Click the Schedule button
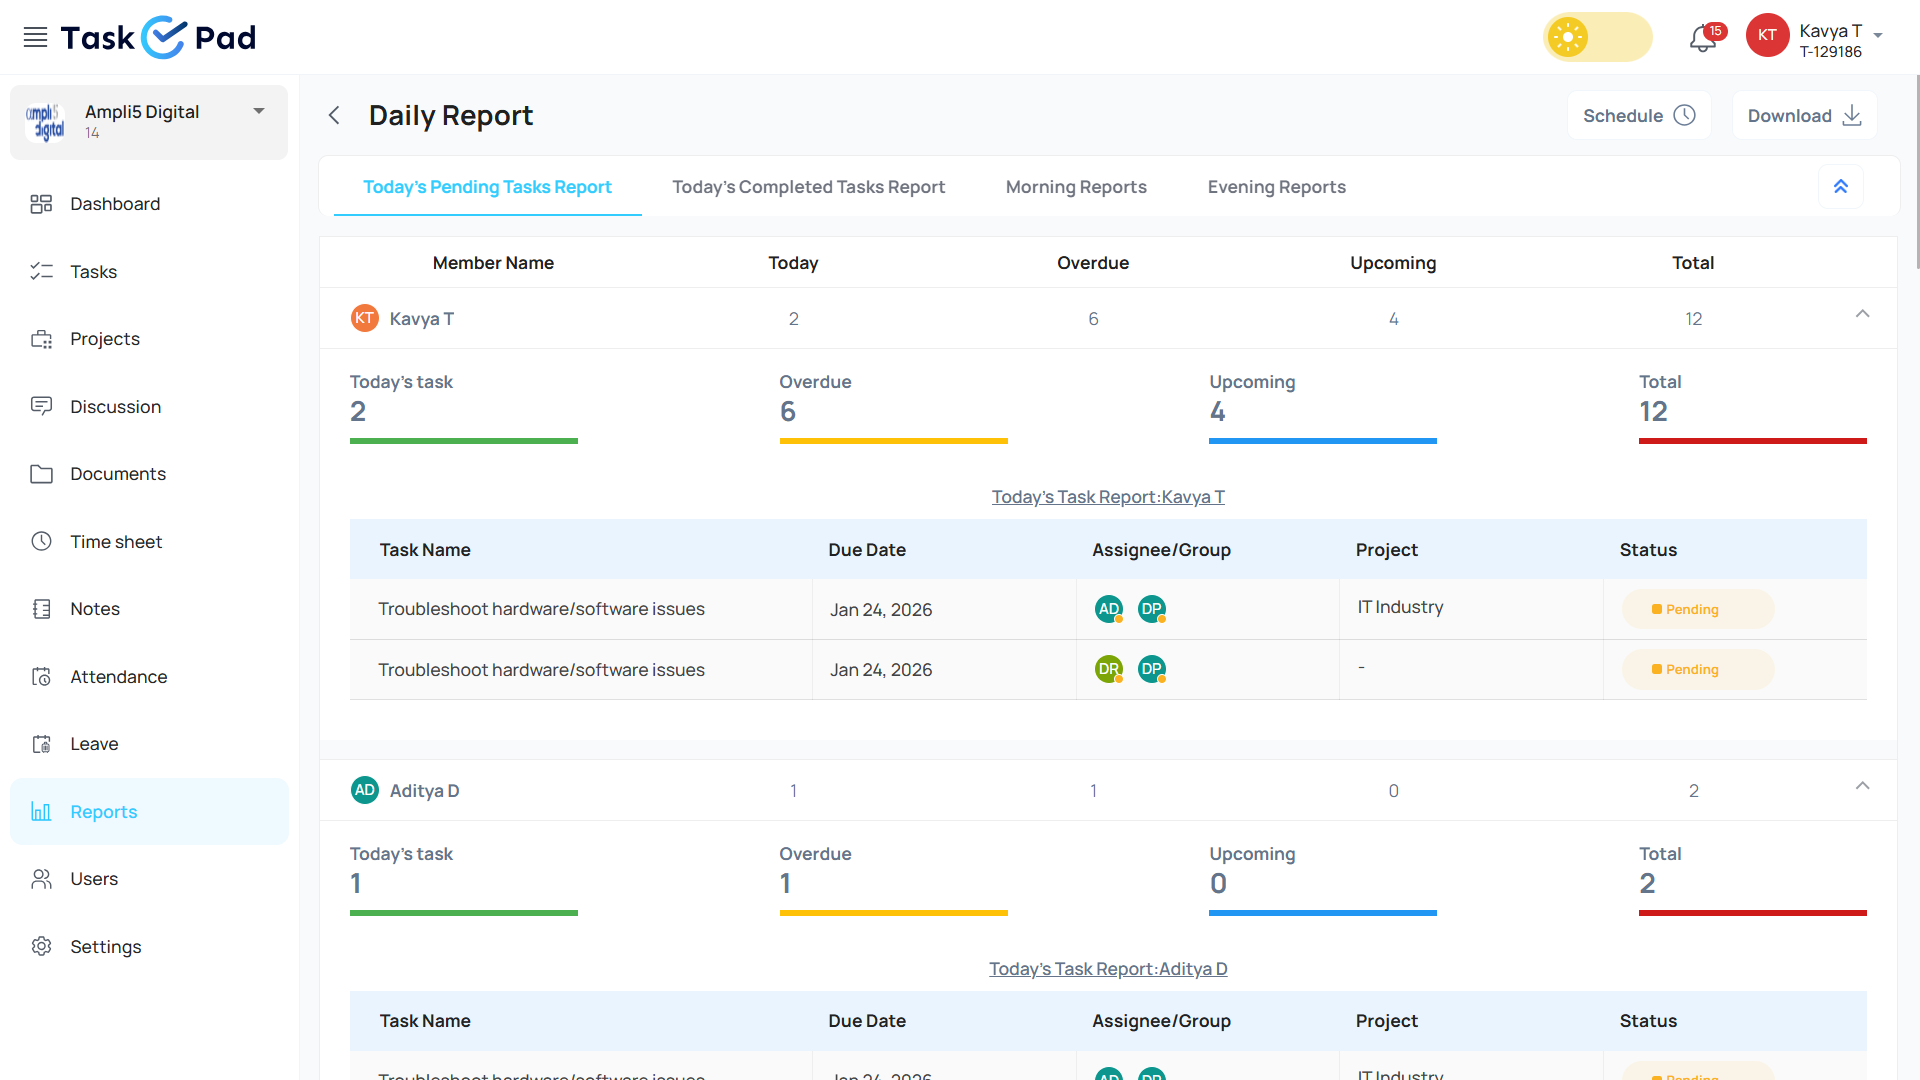1920x1080 pixels. pos(1638,116)
